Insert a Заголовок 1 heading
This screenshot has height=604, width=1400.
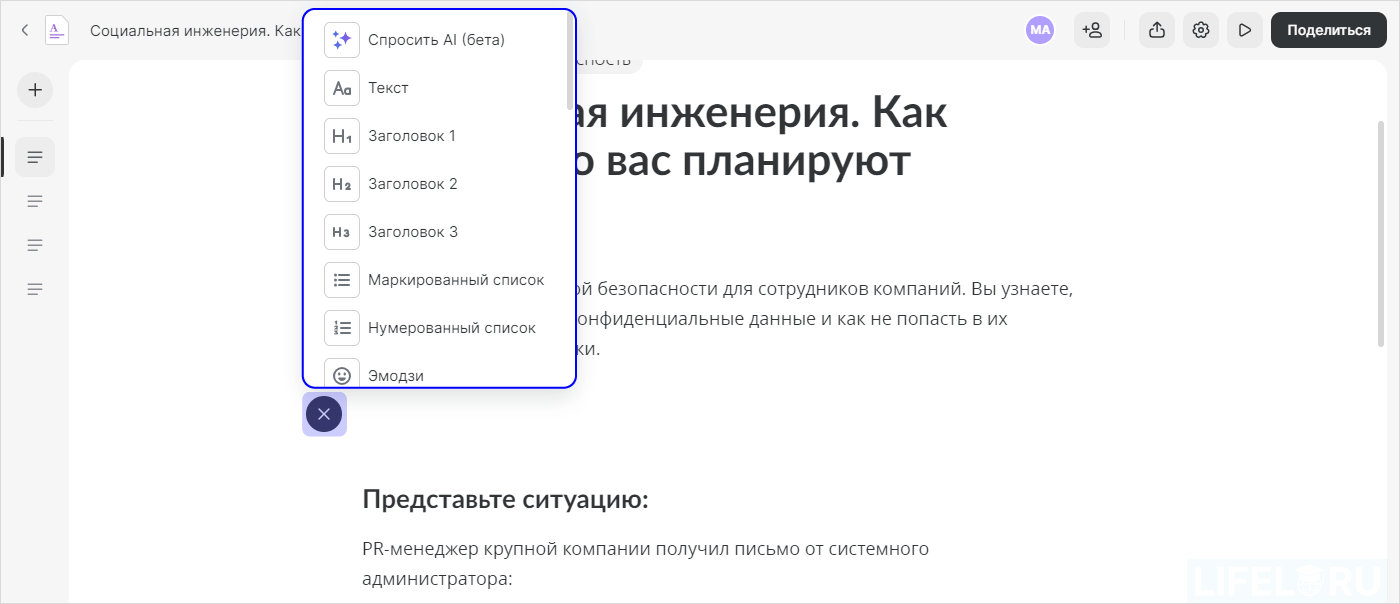413,135
